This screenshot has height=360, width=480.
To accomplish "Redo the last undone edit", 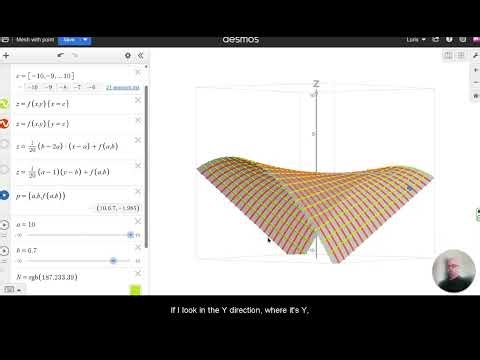I will [x=75, y=55].
